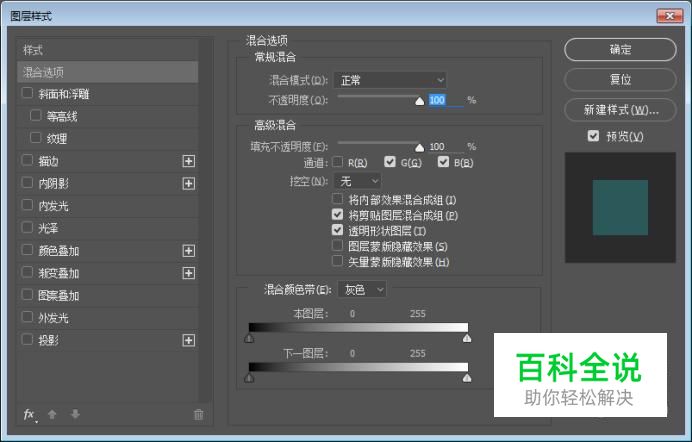Click the 不透明度 value field
Image resolution: width=692 pixels, height=442 pixels.
446,100
